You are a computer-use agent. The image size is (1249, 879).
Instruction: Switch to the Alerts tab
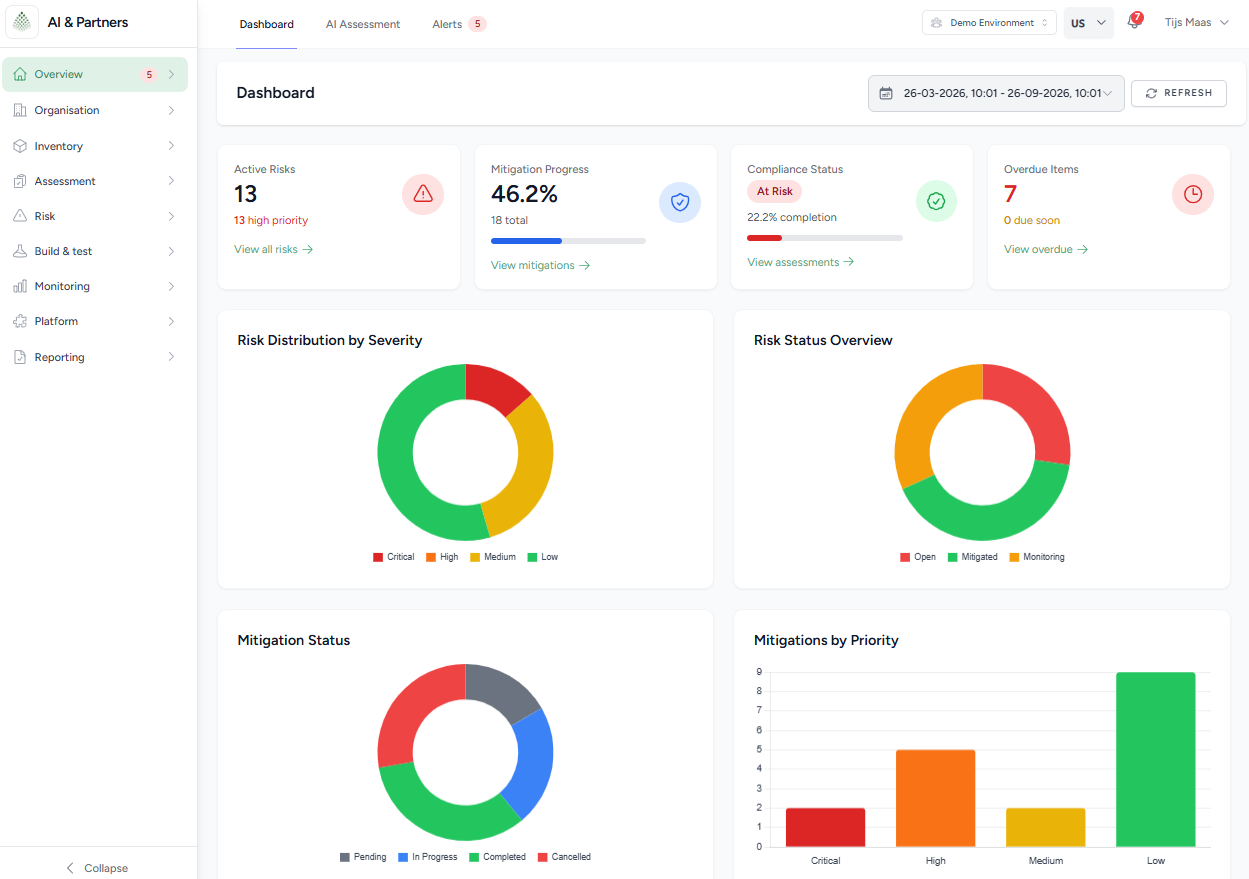pyautogui.click(x=459, y=24)
